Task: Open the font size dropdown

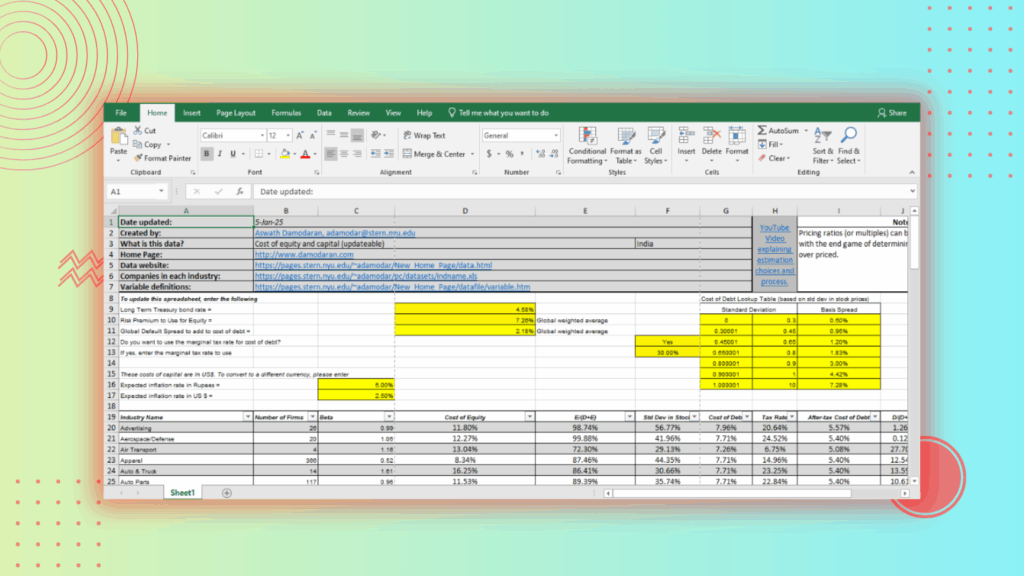Action: coord(290,135)
